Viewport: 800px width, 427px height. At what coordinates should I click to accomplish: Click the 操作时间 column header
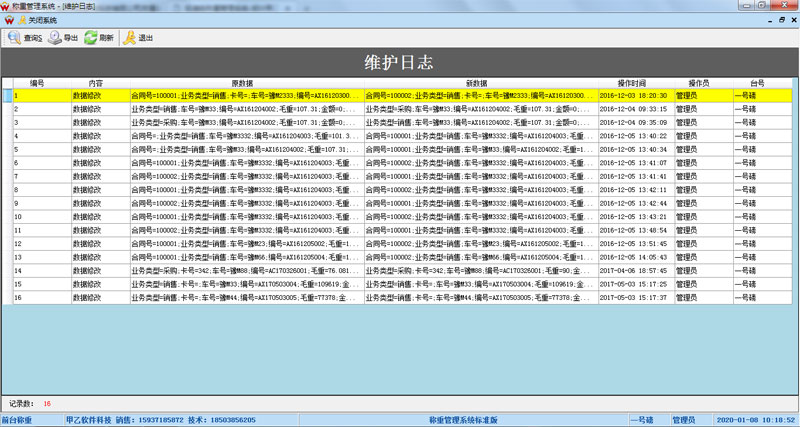point(632,82)
